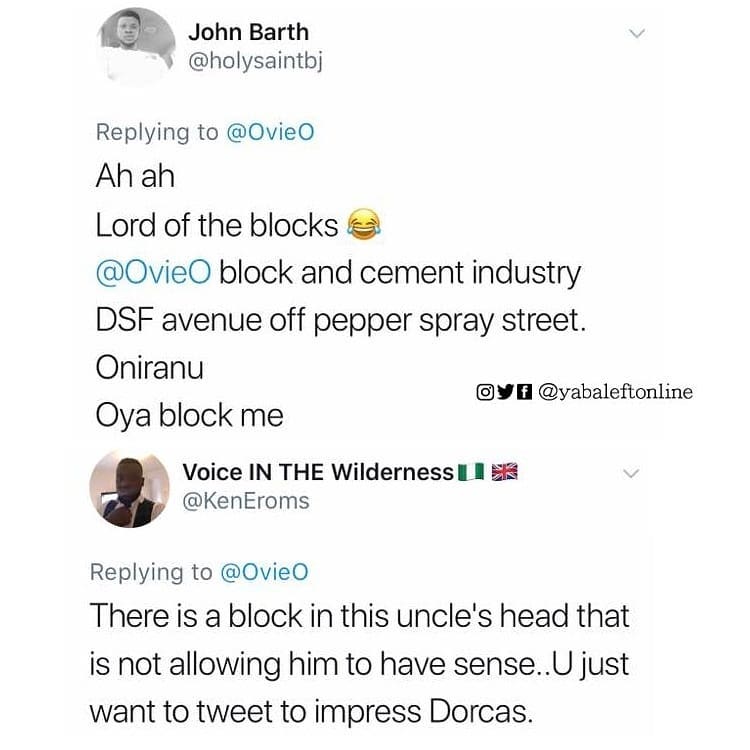The width and height of the screenshot is (750, 750).
Task: Click the @OvieO mention before "block and cement"
Action: [x=153, y=271]
